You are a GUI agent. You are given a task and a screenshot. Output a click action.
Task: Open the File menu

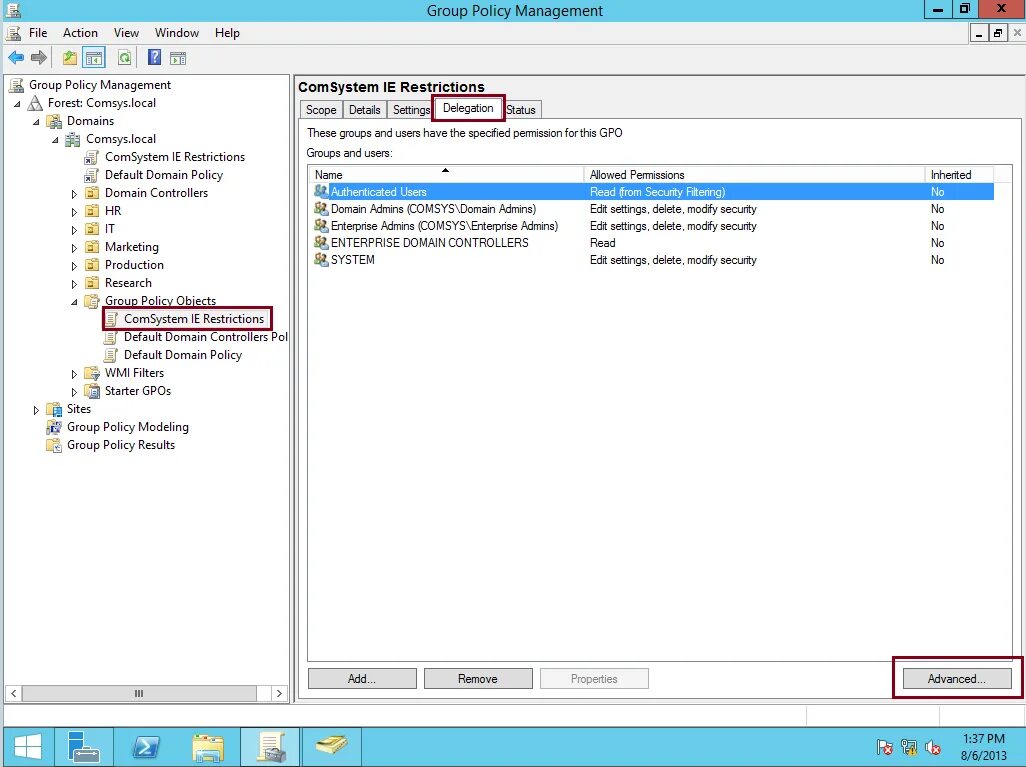38,33
